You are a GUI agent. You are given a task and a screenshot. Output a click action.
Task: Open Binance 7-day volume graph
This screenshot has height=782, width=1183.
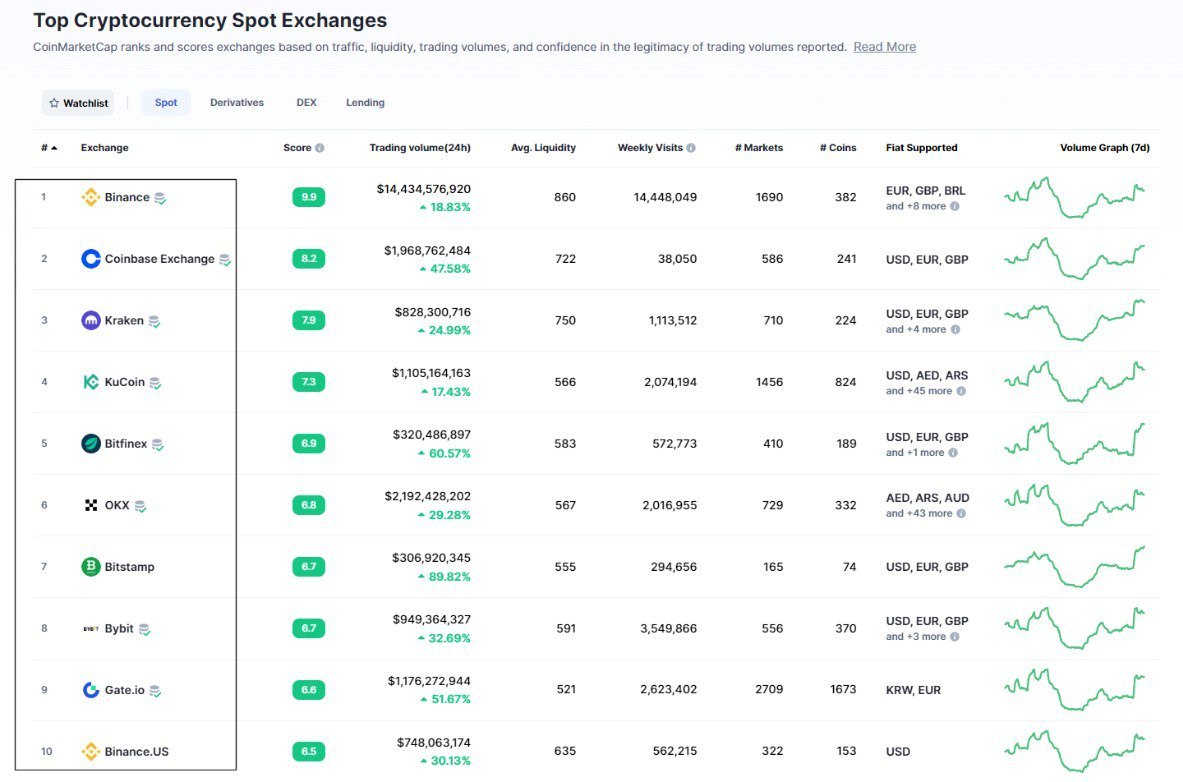pyautogui.click(x=1074, y=197)
